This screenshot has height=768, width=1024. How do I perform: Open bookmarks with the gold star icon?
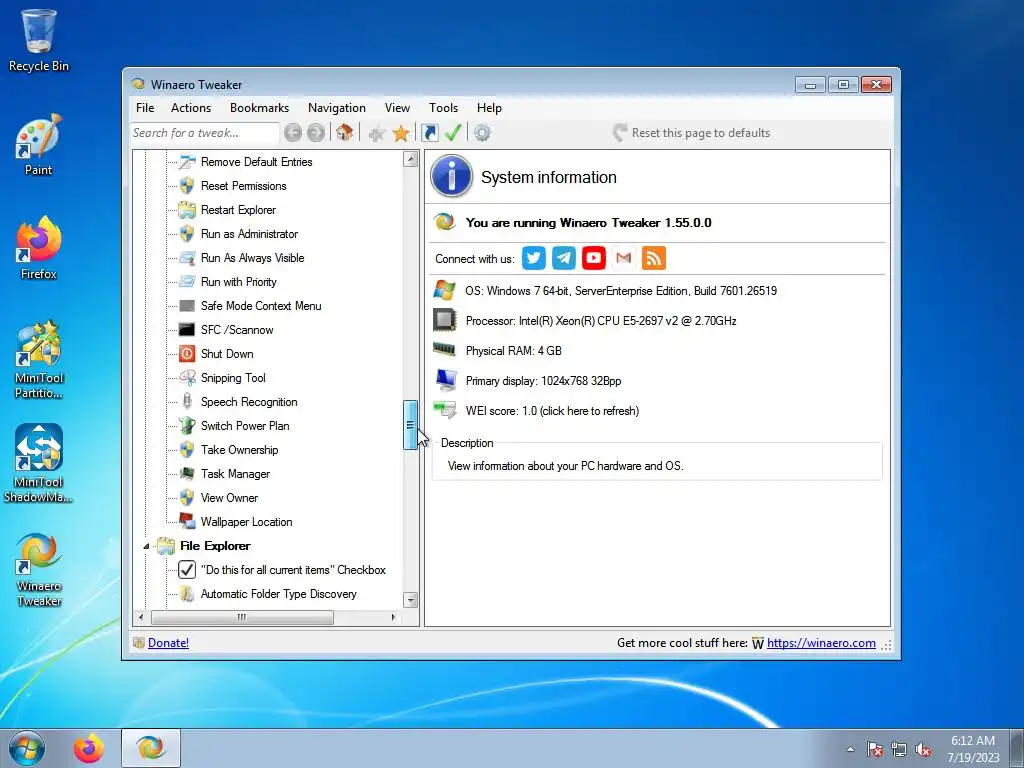[x=401, y=133]
